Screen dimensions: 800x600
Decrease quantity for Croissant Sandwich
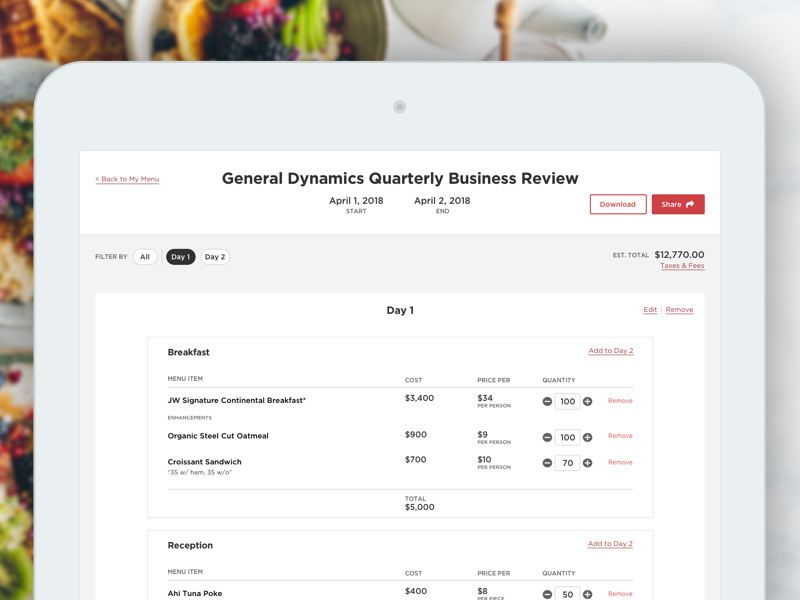pyautogui.click(x=547, y=463)
